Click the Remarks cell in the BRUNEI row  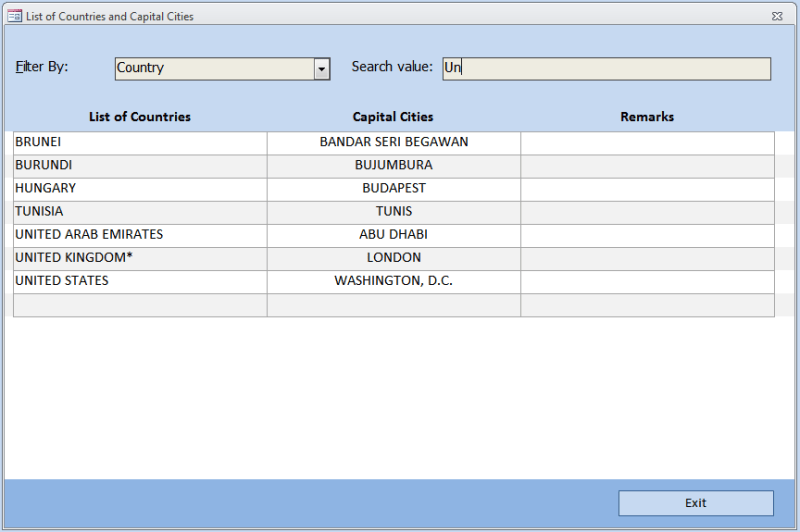tap(647, 143)
